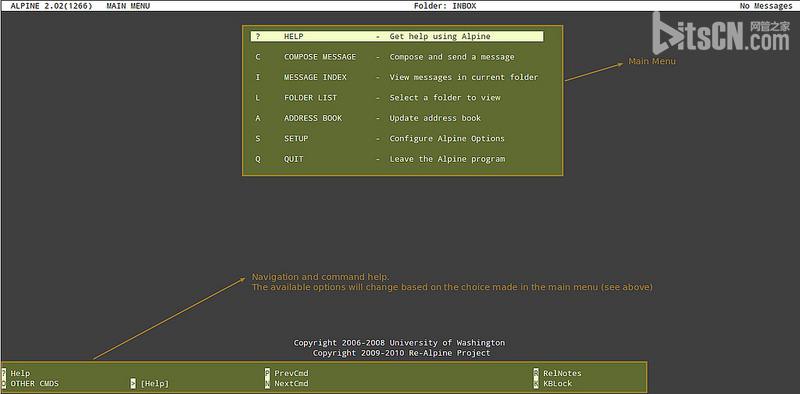Screen dimensions: 800x394
Task: Click OTHER CMDS in the command bar
Action: pos(35,383)
